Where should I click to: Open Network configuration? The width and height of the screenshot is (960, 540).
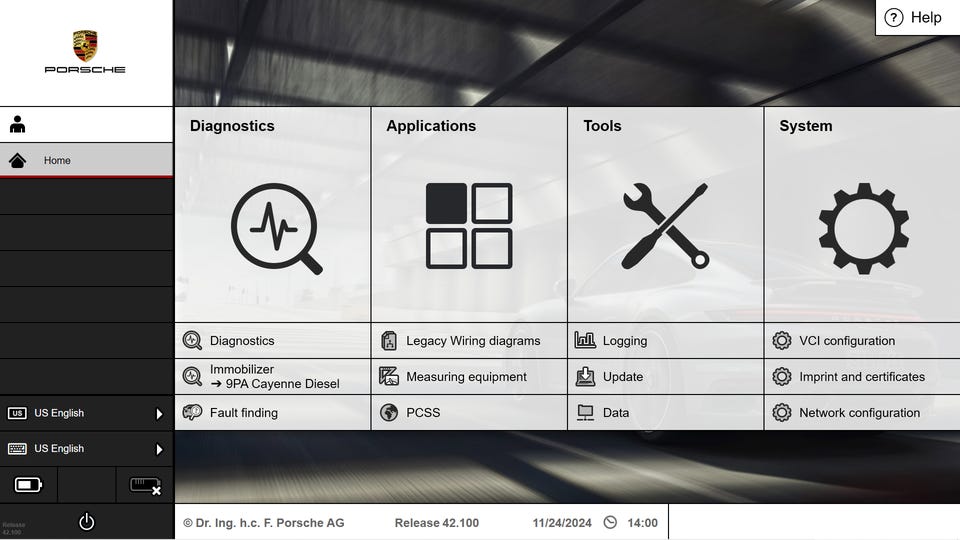pyautogui.click(x=862, y=413)
